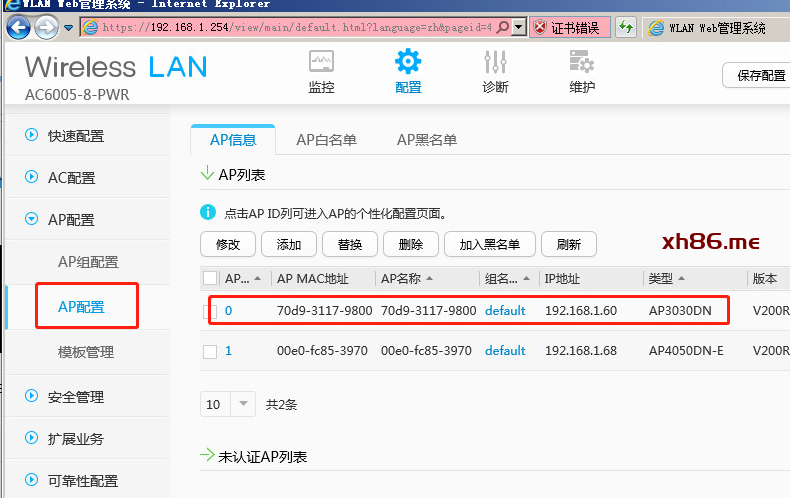Image resolution: width=790 pixels, height=498 pixels.
Task: Click the 配置 gear icon
Action: pos(408,62)
